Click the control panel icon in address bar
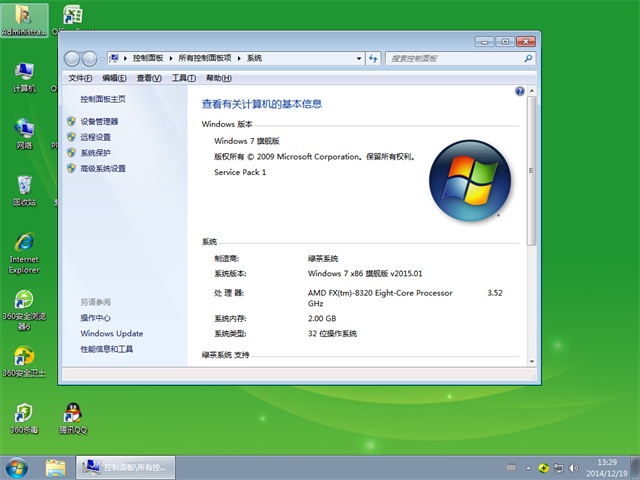Viewport: 640px width, 480px height. (x=114, y=58)
